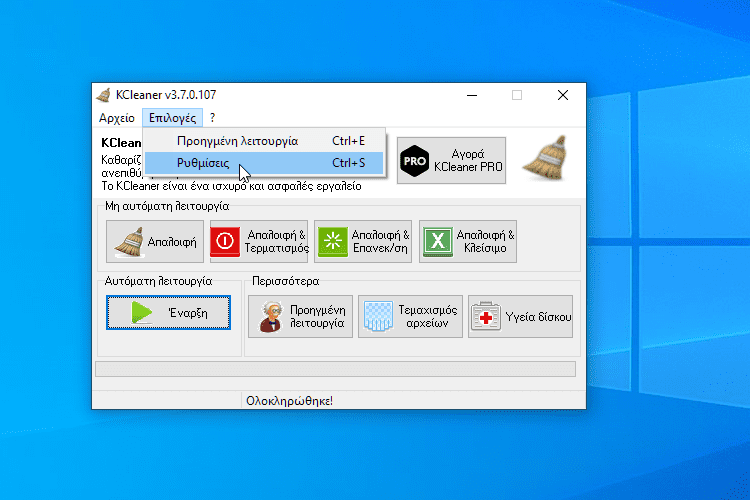Screen dimensions: 750x500
Task: Click the Ctrl+E shortcut label
Action: point(348,141)
